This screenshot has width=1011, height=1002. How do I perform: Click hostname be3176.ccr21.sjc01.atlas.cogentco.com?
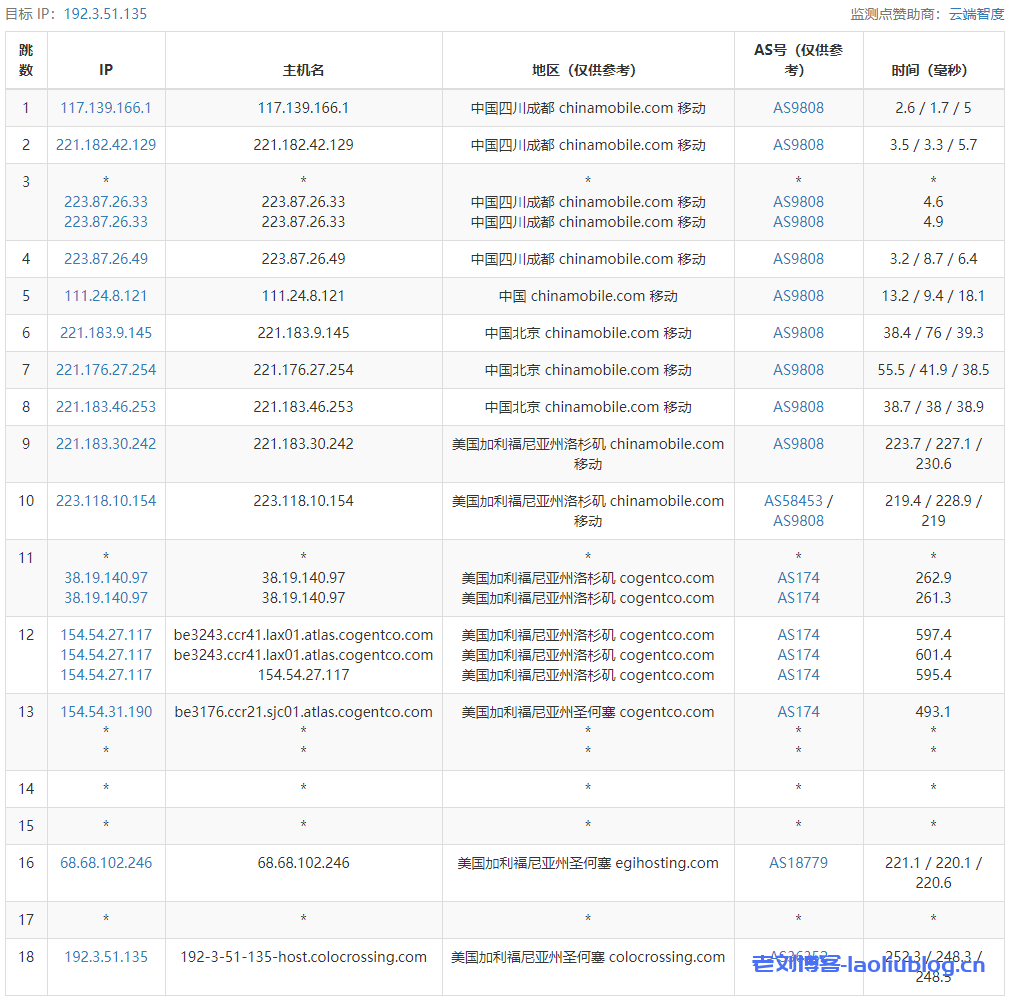tap(303, 712)
